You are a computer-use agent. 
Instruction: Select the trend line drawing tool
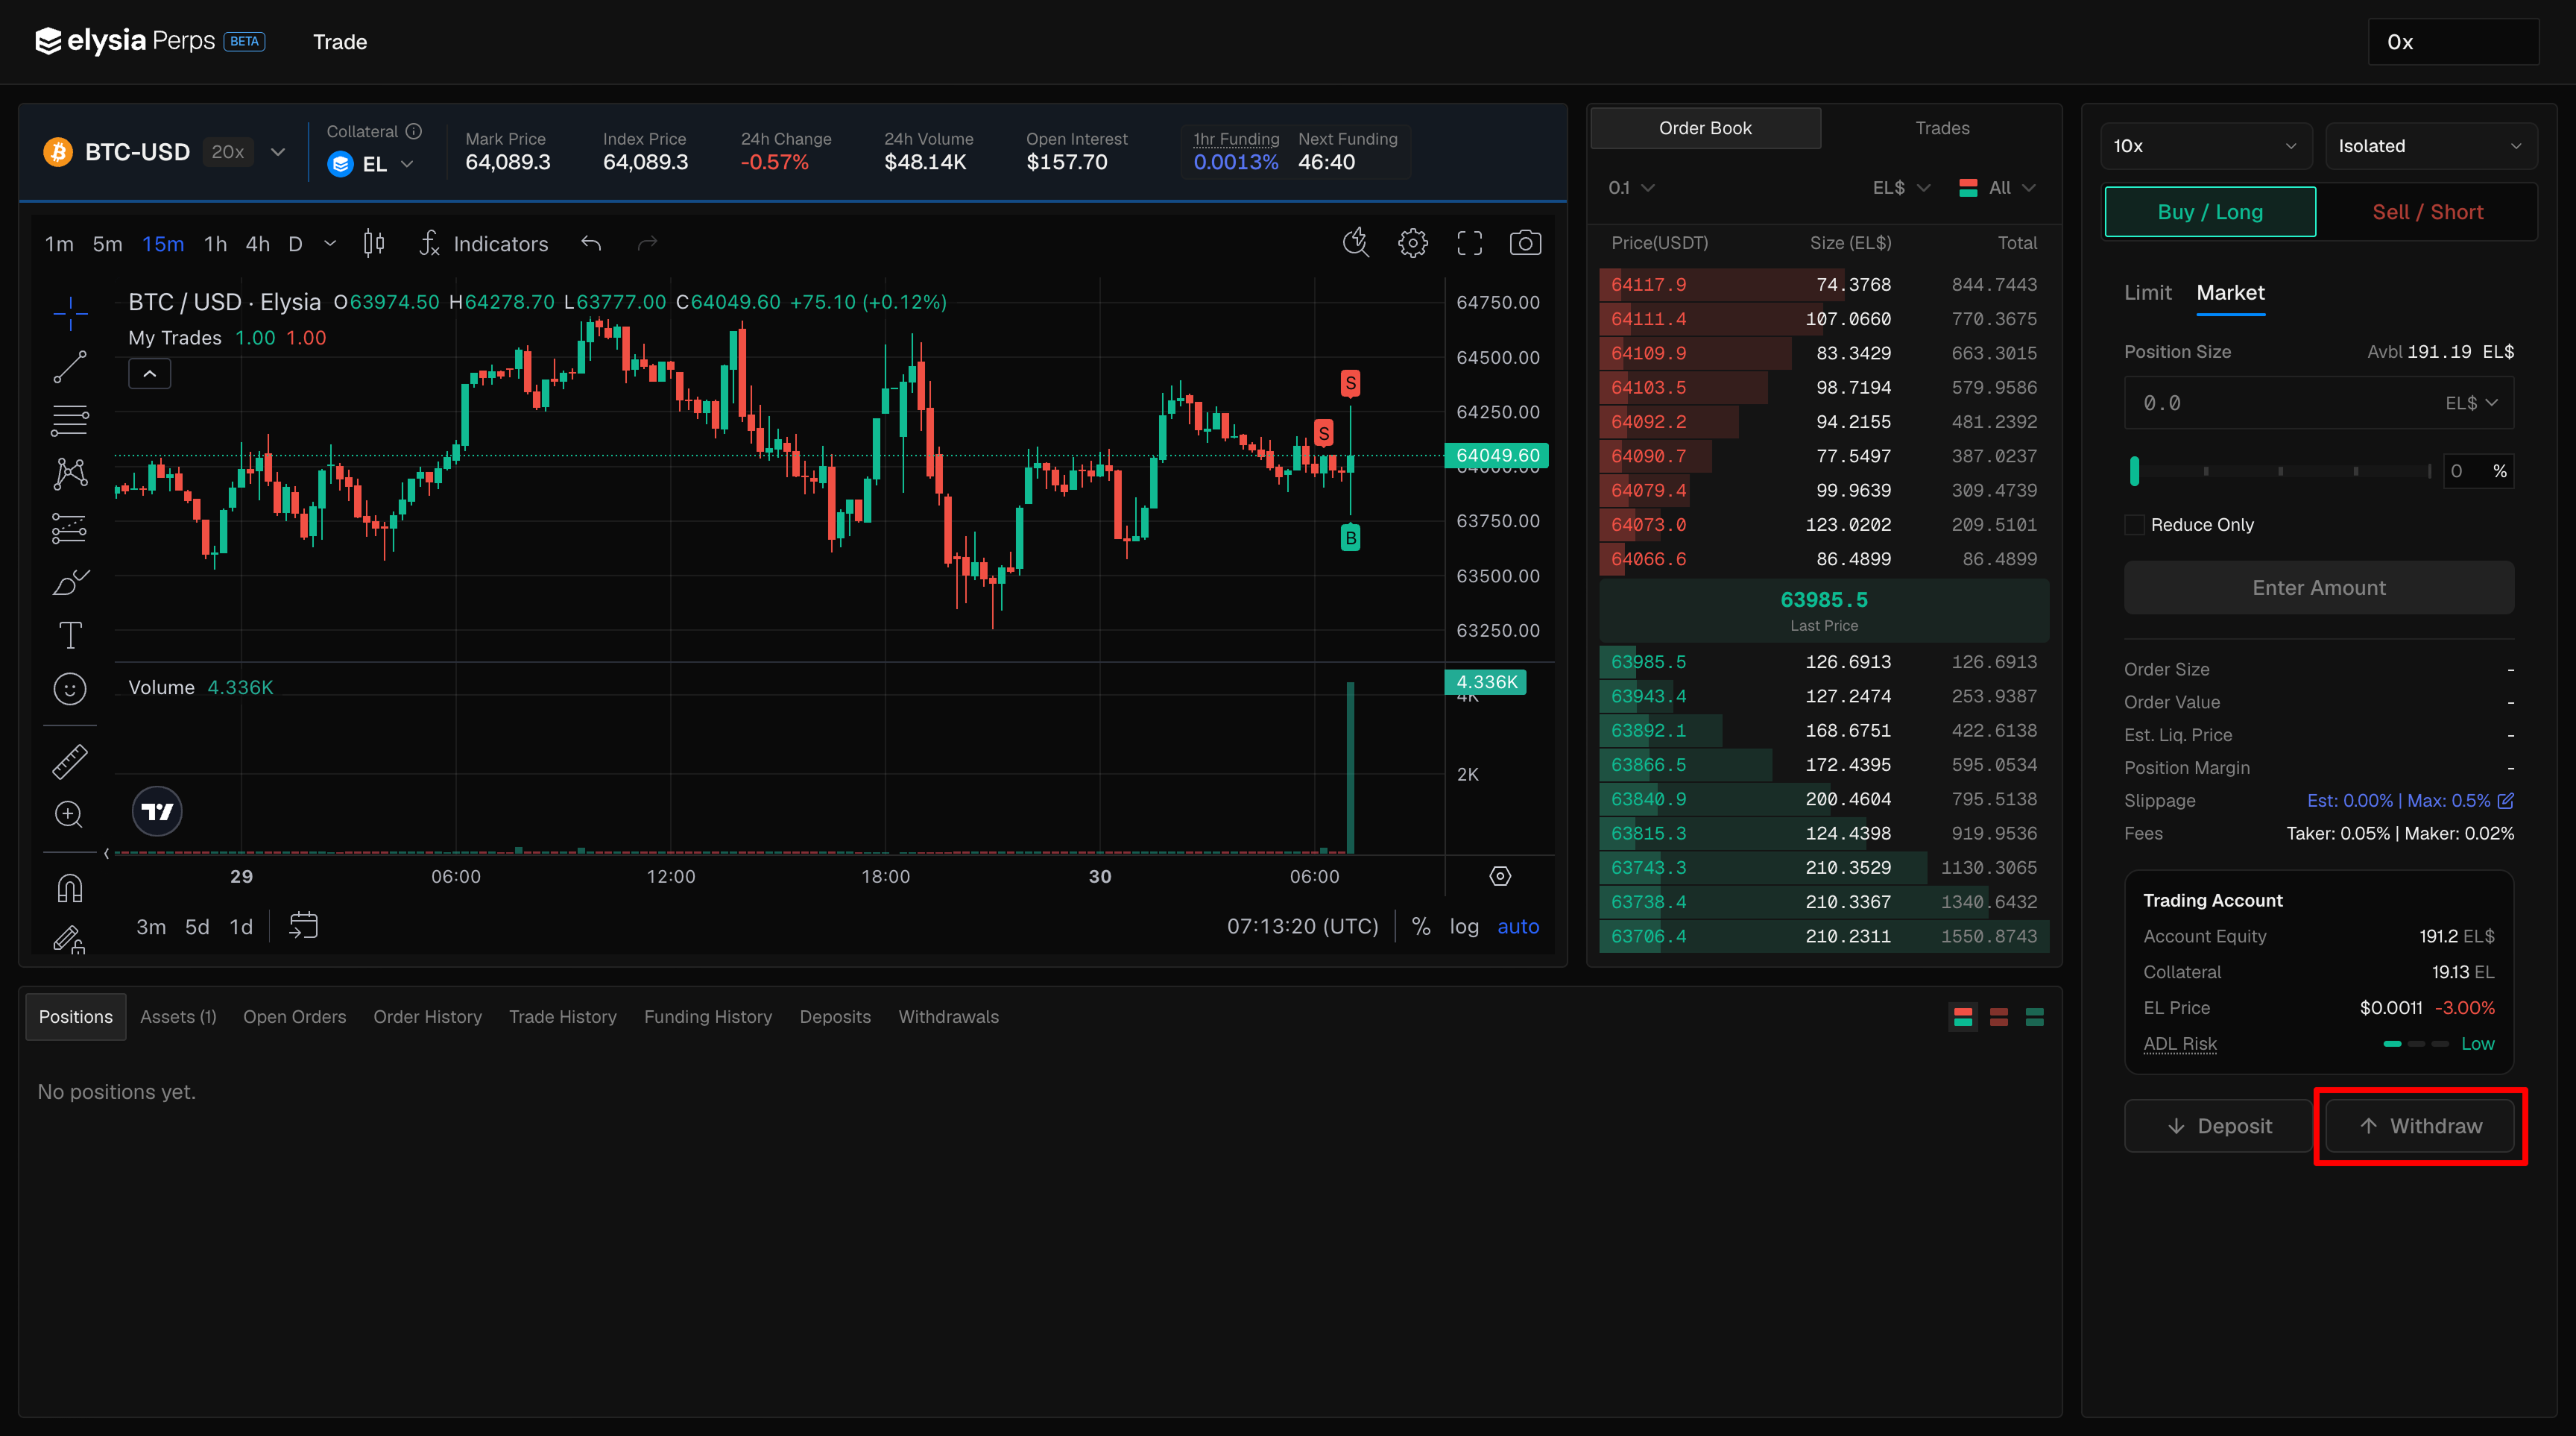coord(70,367)
